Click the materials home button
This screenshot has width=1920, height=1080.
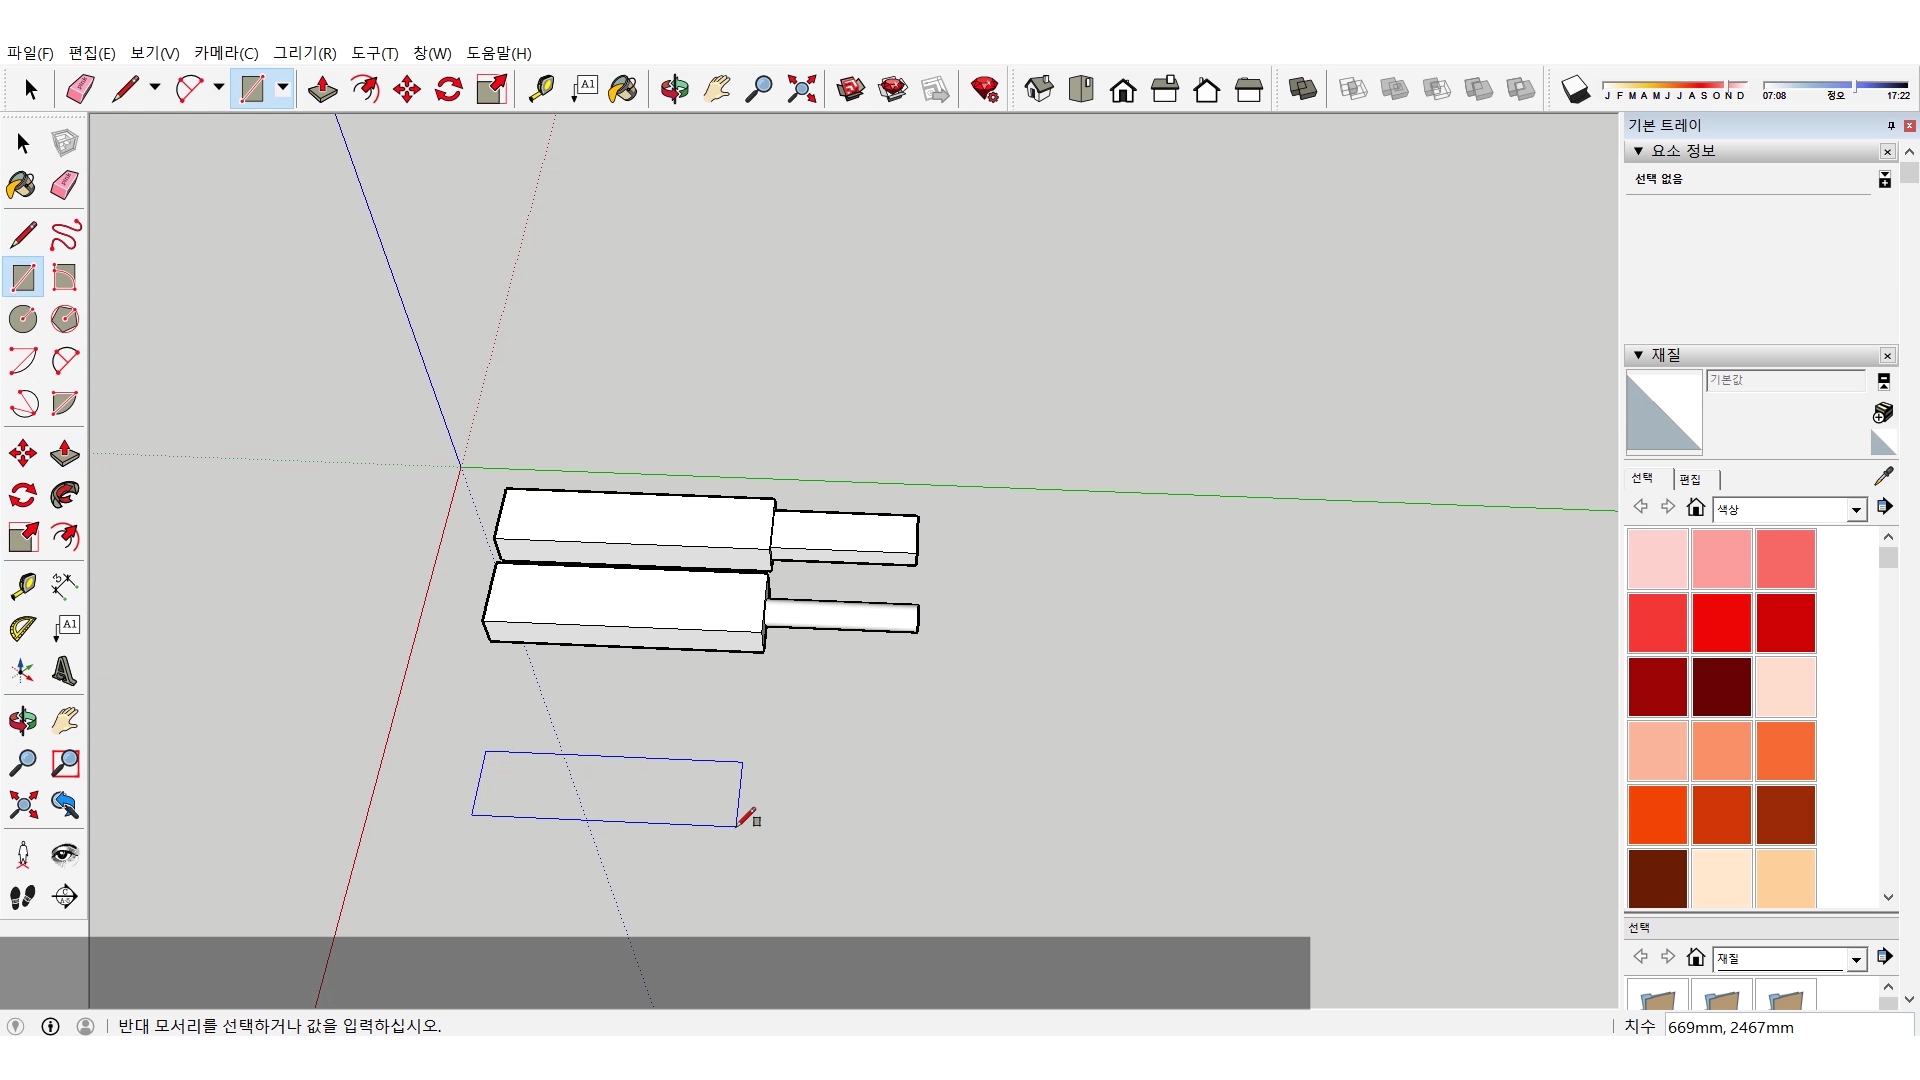tap(1695, 508)
